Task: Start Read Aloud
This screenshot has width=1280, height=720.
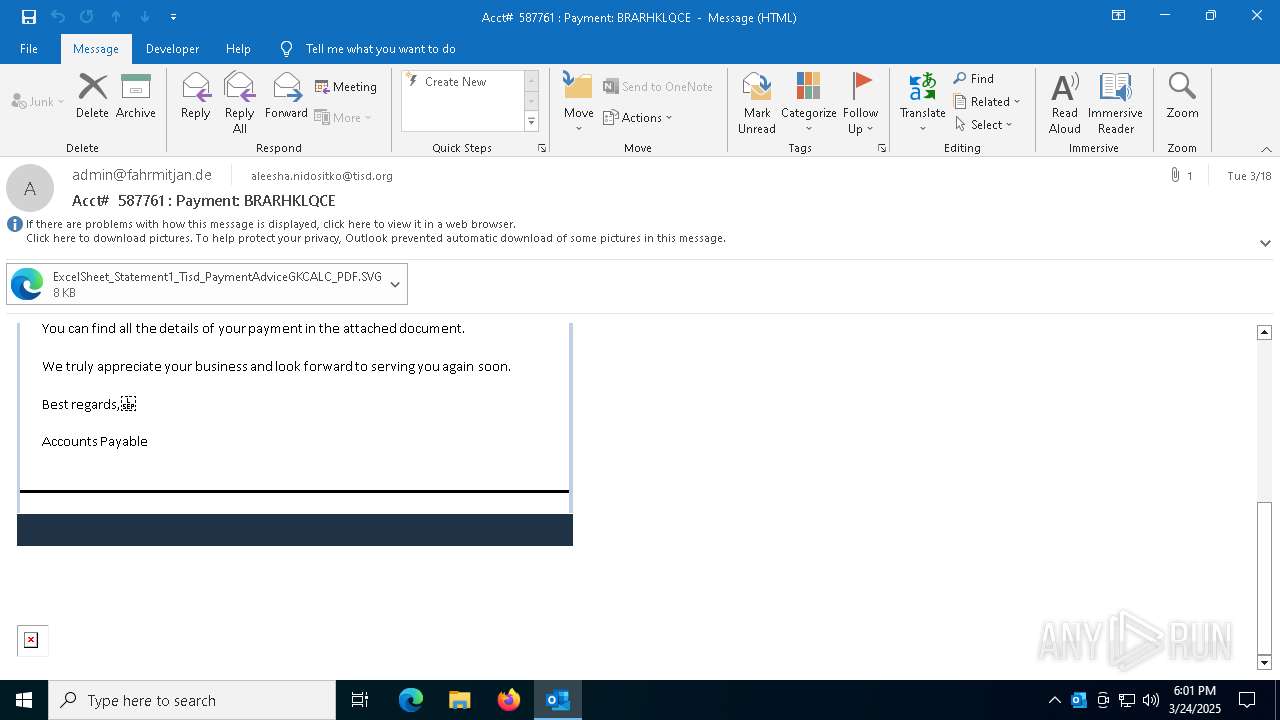Action: 1064,103
